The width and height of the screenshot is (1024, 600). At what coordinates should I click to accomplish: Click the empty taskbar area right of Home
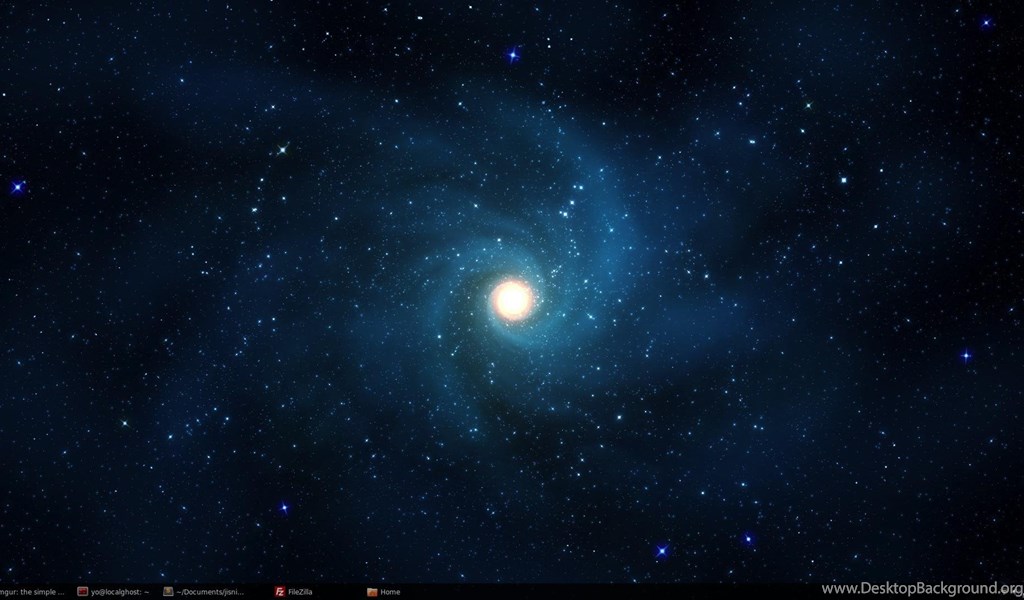point(600,592)
